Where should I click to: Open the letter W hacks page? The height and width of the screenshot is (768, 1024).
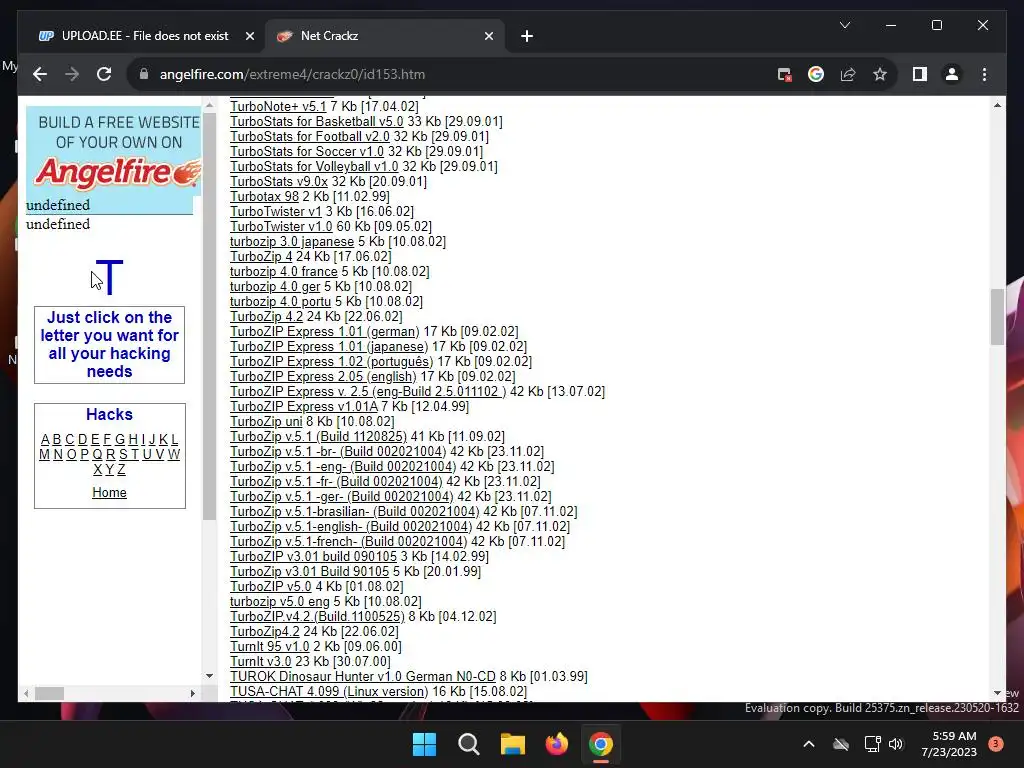click(174, 455)
